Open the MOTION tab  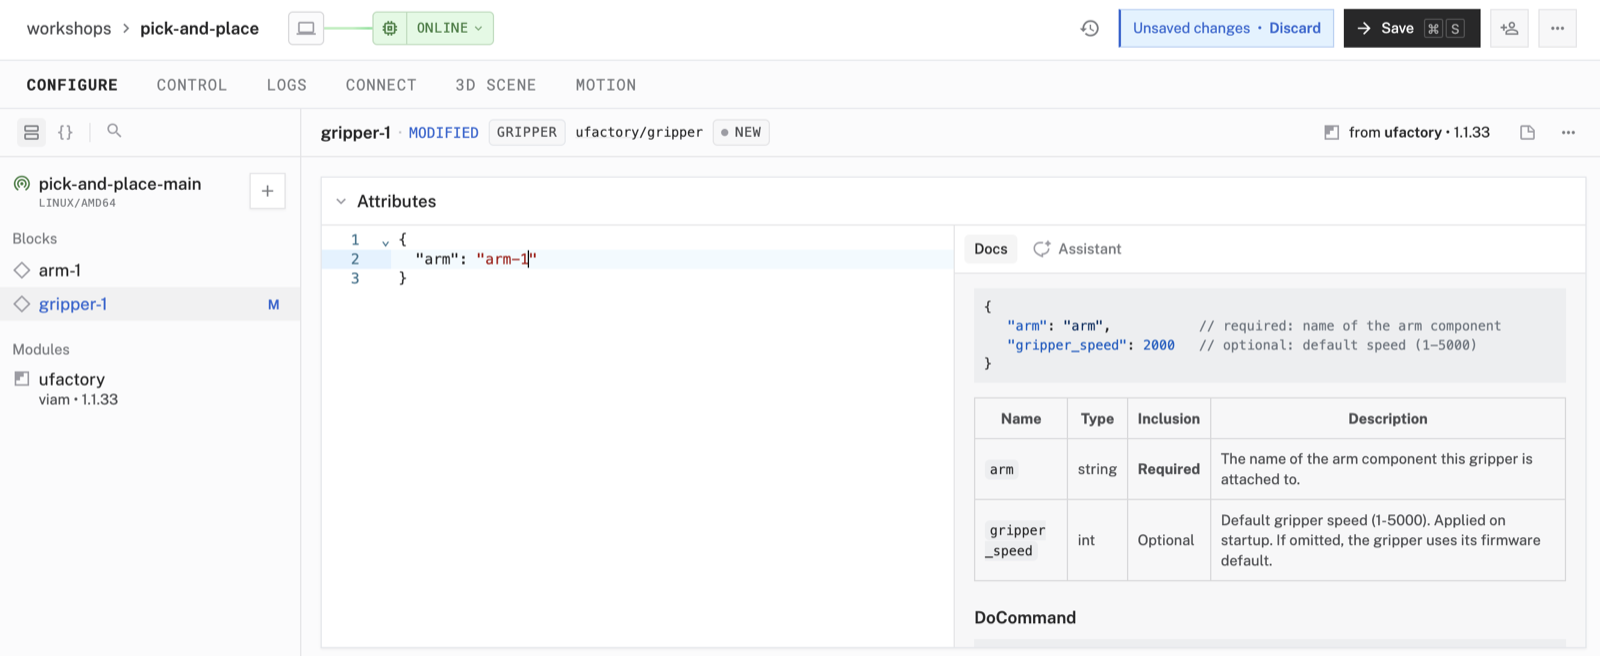606,85
